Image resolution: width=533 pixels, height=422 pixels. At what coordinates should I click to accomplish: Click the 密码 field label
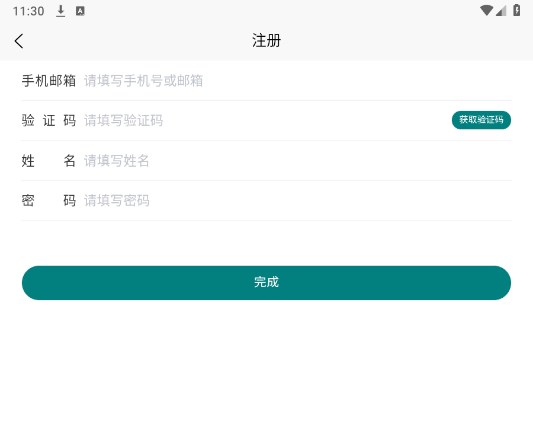coord(49,201)
